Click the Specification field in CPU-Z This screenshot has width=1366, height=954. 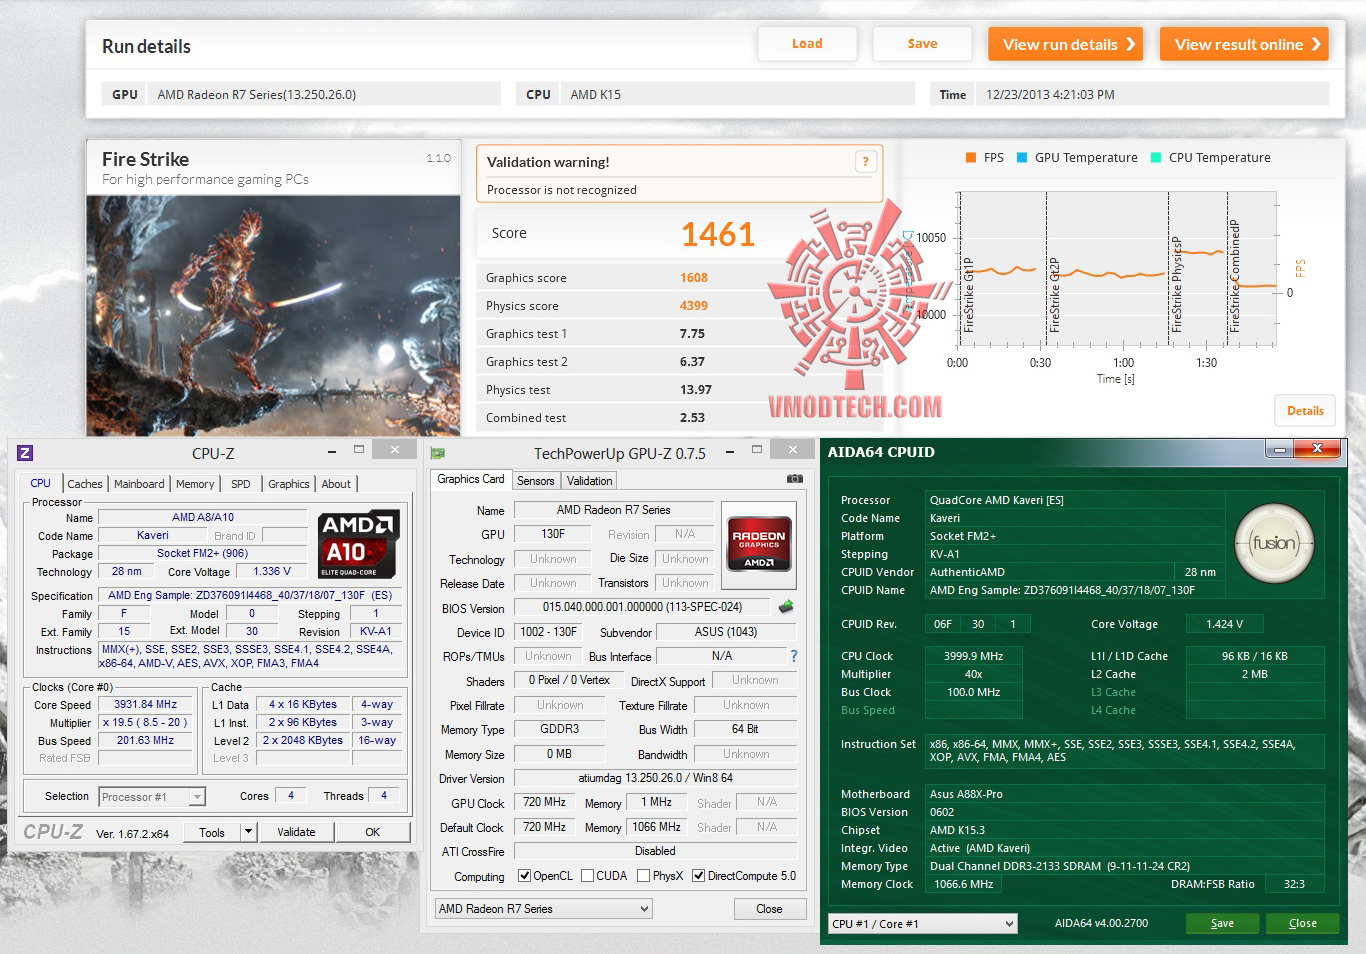[x=250, y=595]
